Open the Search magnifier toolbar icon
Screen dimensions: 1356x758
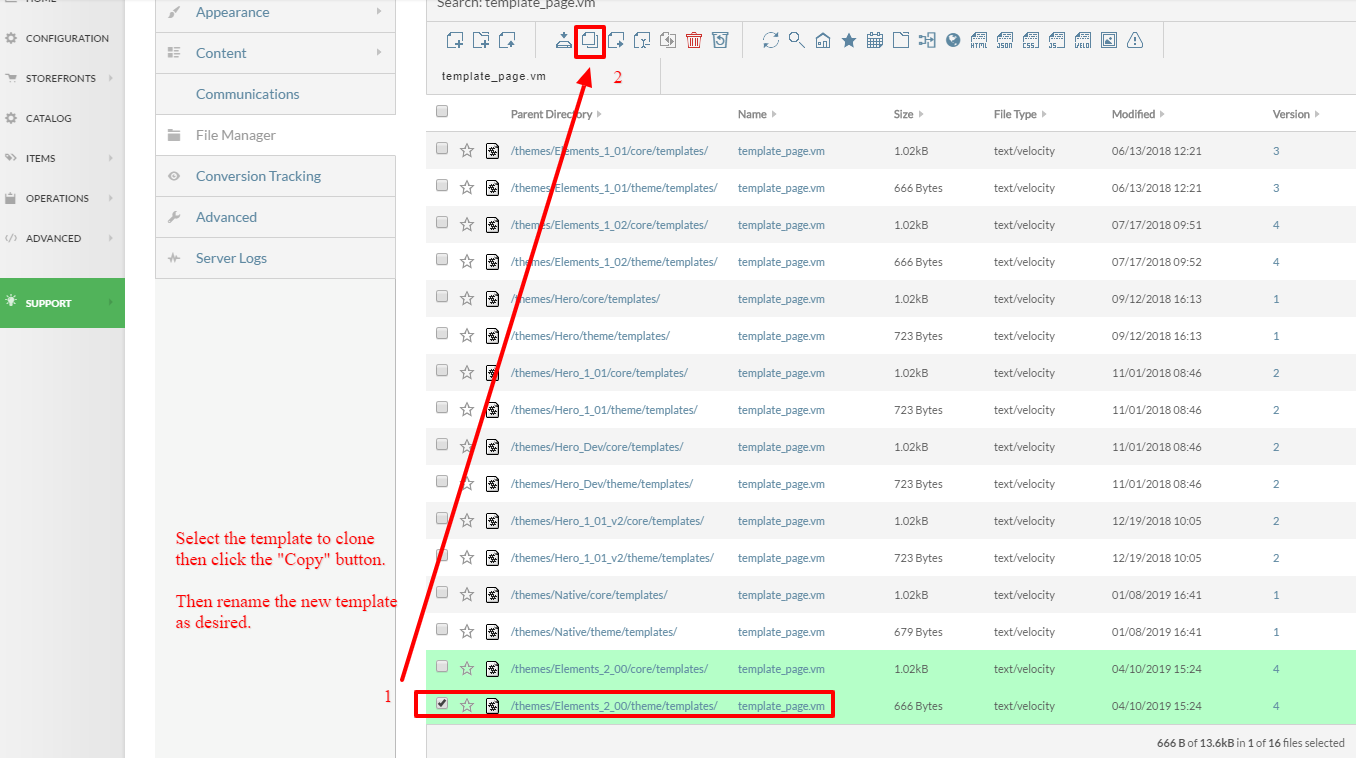coord(796,40)
